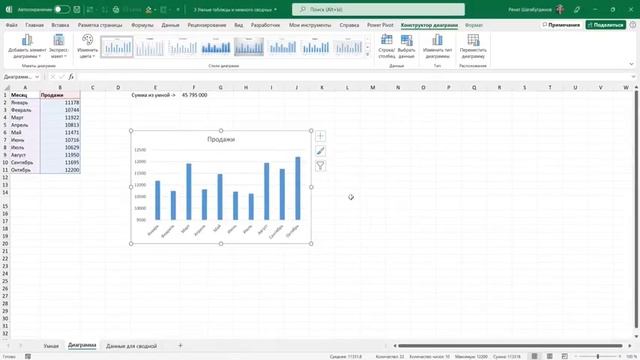Image resolution: width=640 pixels, height=360 pixels.
Task: Click the horizontal scrollbar
Action: coord(510,346)
